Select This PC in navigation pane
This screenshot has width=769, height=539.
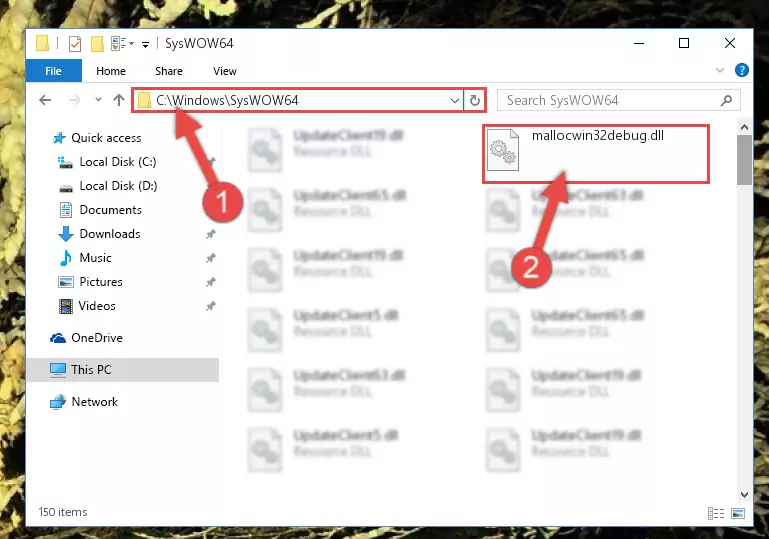[x=123, y=370]
